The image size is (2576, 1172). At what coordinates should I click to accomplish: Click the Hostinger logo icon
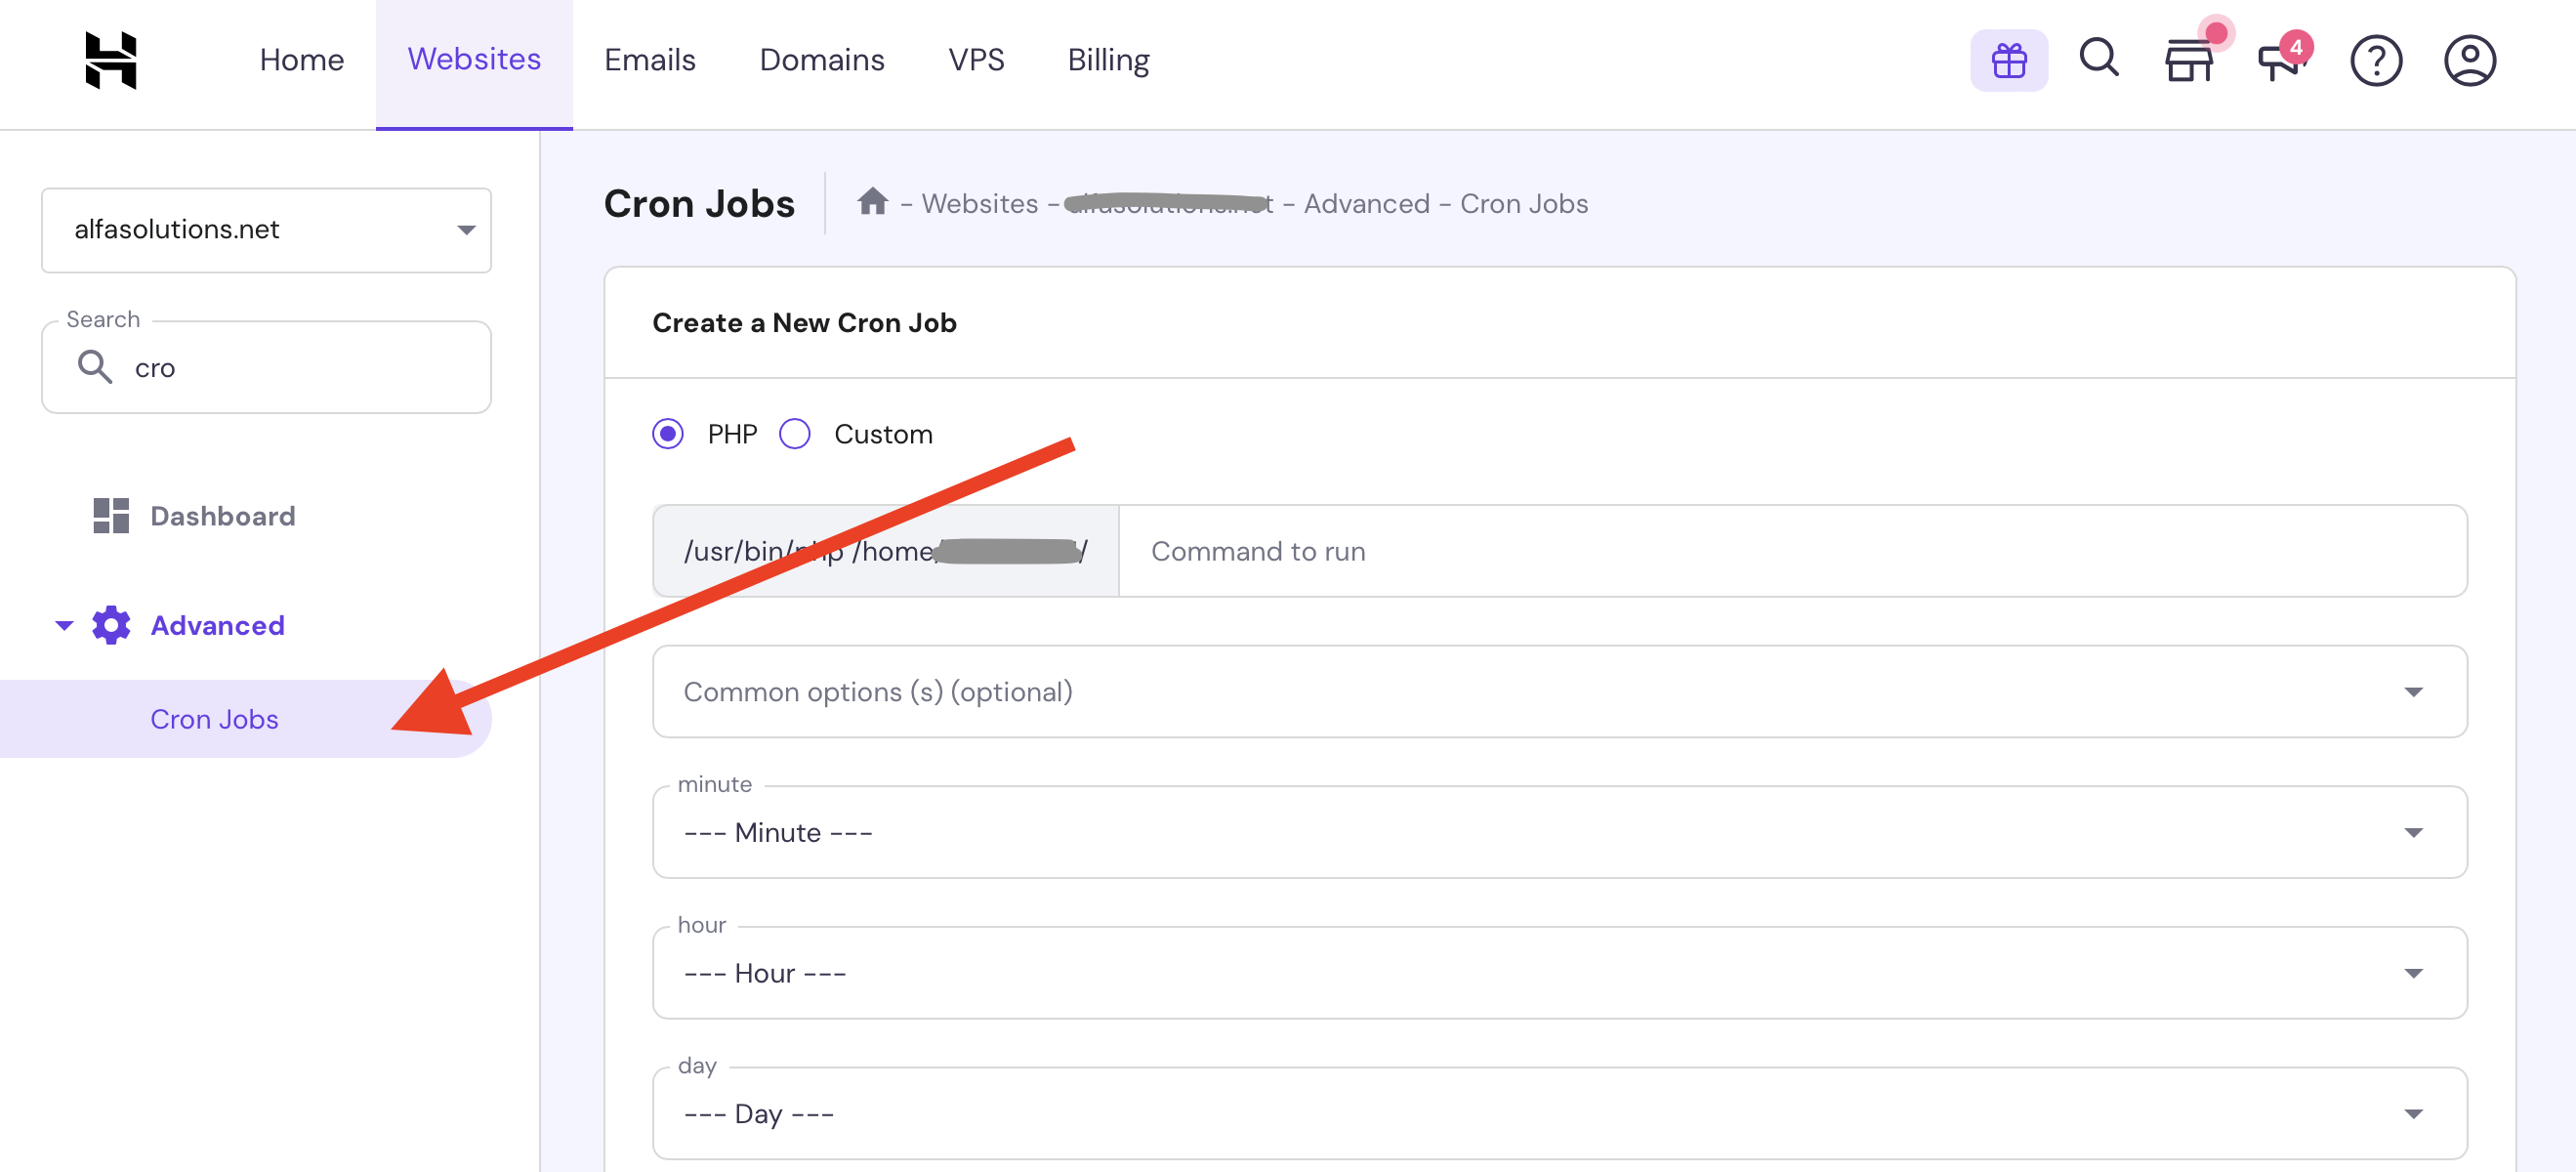111,60
